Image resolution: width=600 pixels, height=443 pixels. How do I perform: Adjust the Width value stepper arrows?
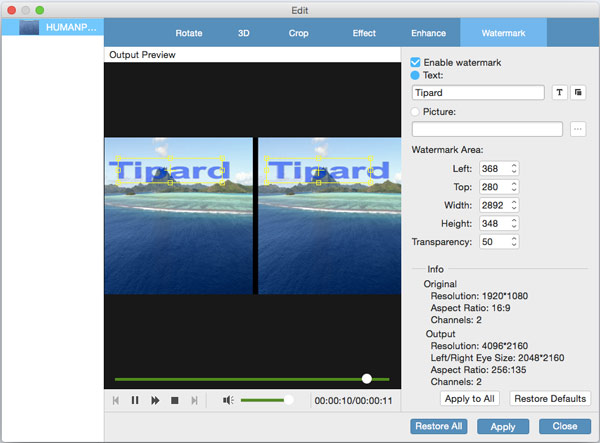pos(514,205)
